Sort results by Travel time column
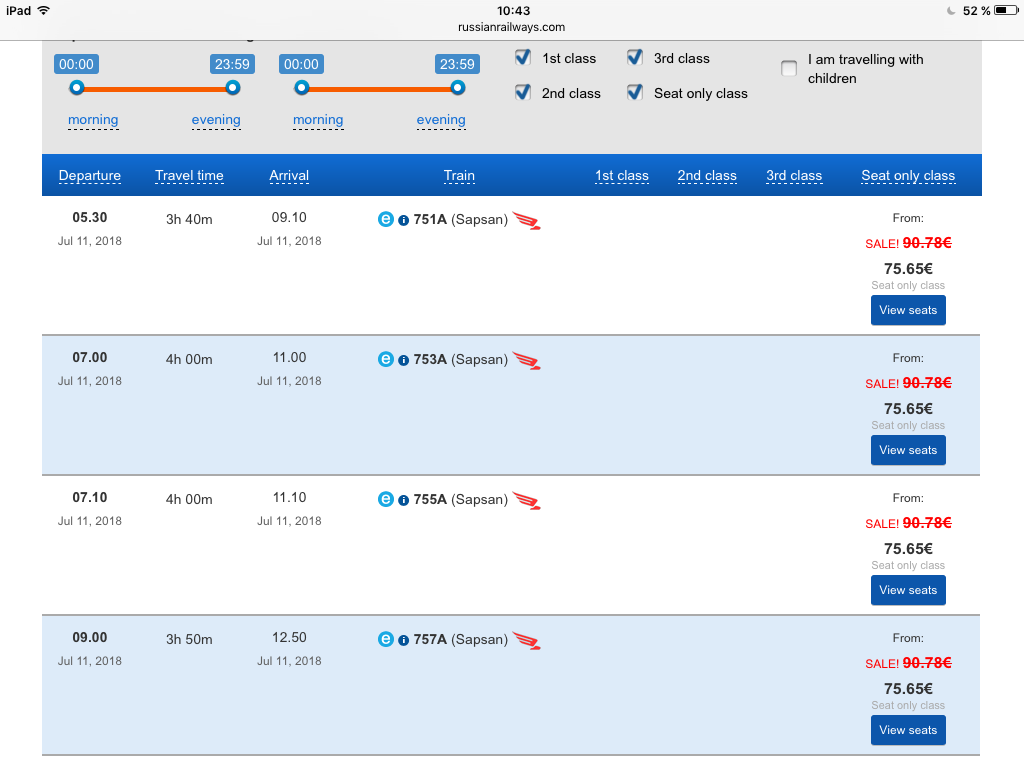The width and height of the screenshot is (1024, 768). tap(189, 176)
